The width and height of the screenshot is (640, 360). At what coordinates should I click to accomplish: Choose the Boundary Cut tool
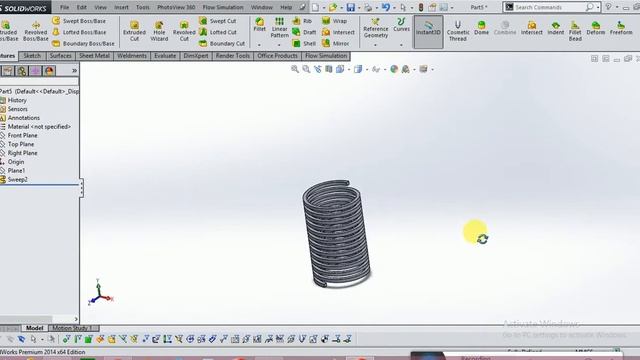[222, 43]
